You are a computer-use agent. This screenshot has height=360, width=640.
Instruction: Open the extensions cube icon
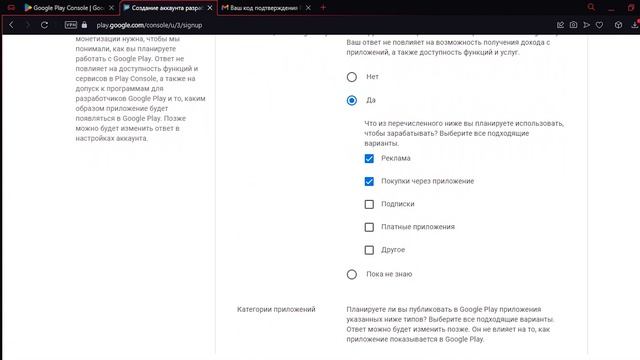click(x=618, y=25)
